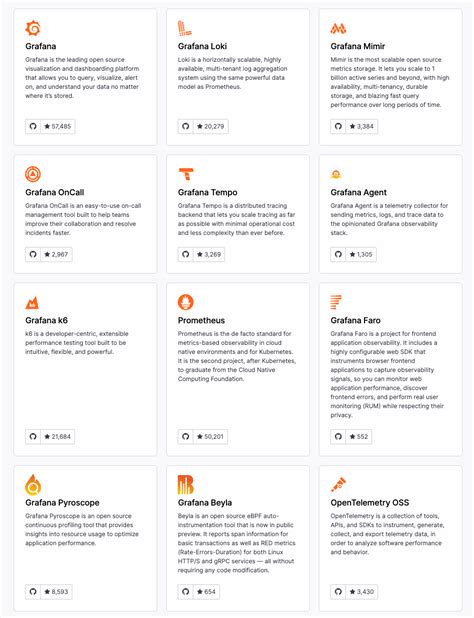Click the Grafana Mimir logo icon
Viewport: 474px width, 618px height.
[338, 28]
